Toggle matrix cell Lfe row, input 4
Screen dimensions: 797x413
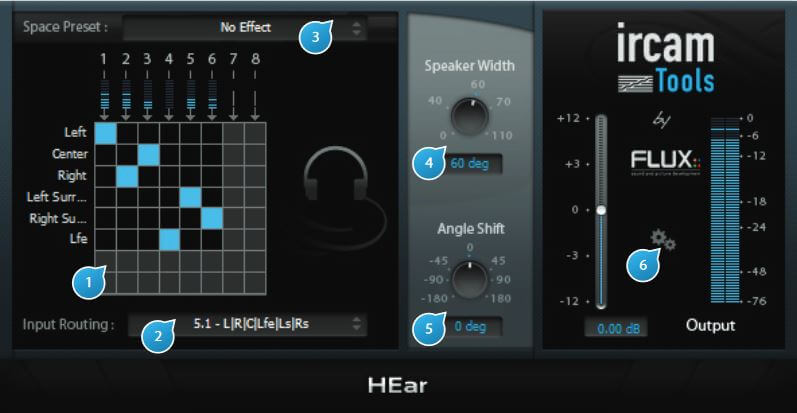[170, 240]
